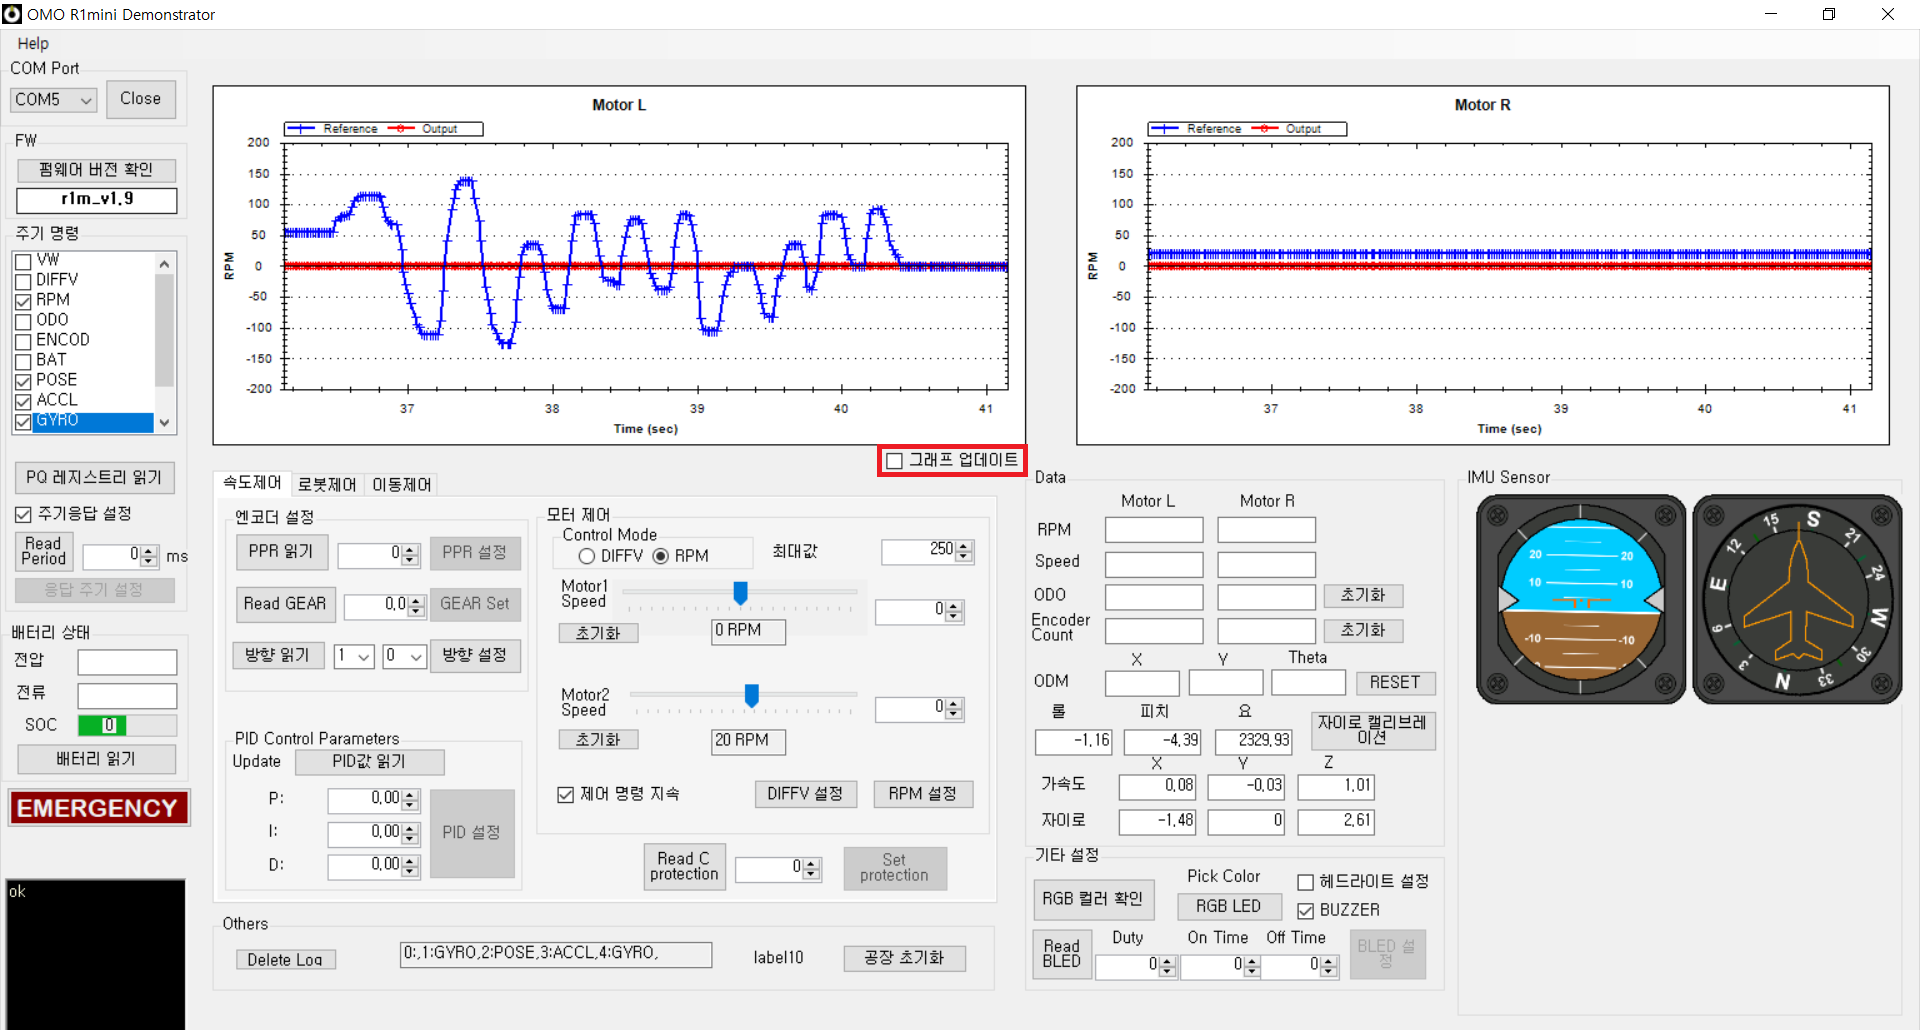Click the RPM 설정 button

(x=923, y=794)
